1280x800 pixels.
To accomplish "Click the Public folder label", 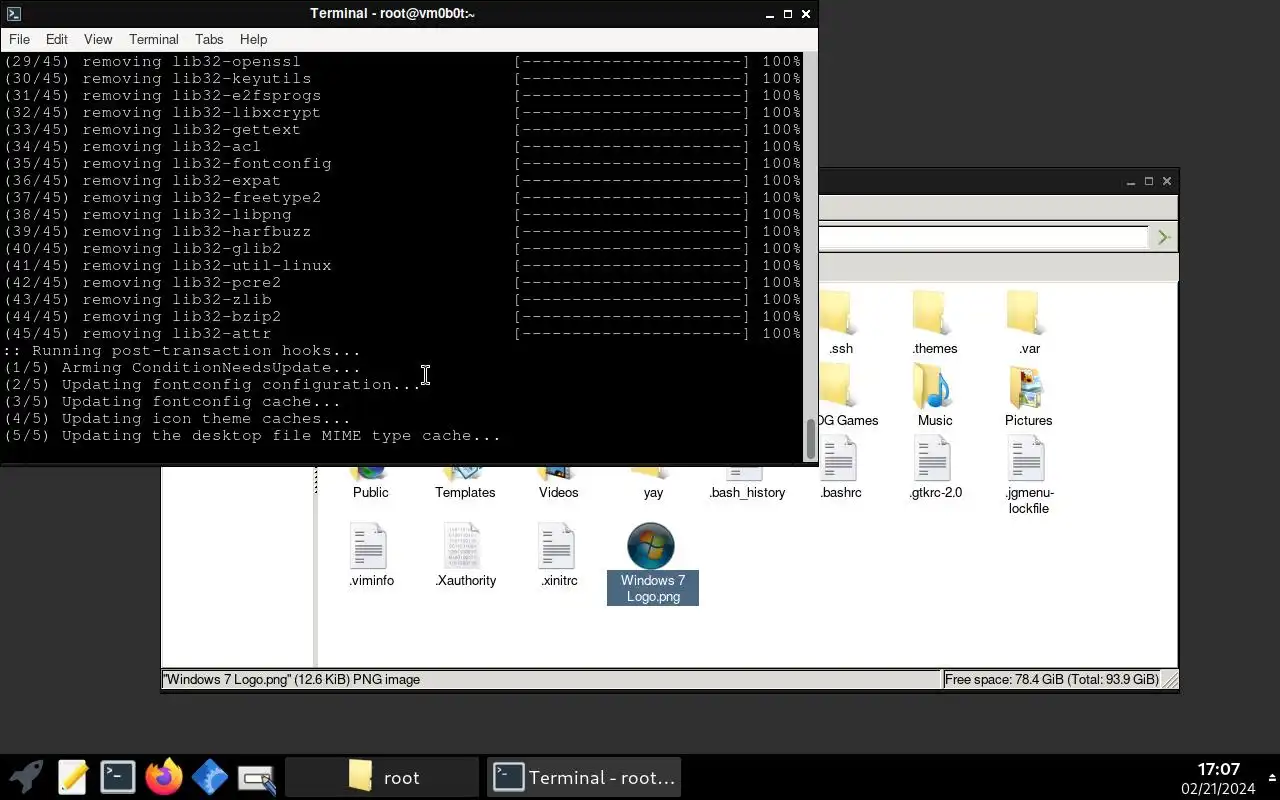I will [x=370, y=492].
